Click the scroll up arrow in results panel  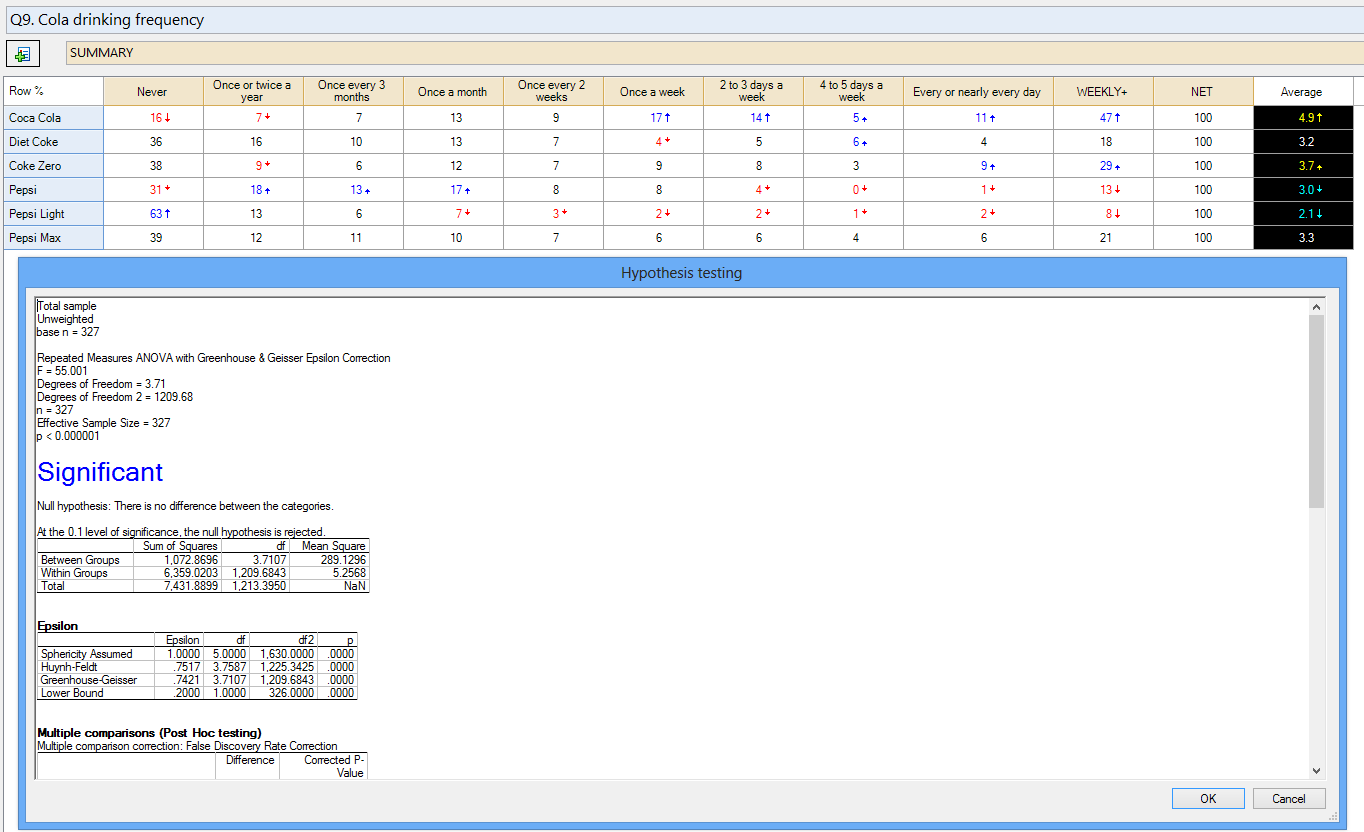pos(1316,307)
